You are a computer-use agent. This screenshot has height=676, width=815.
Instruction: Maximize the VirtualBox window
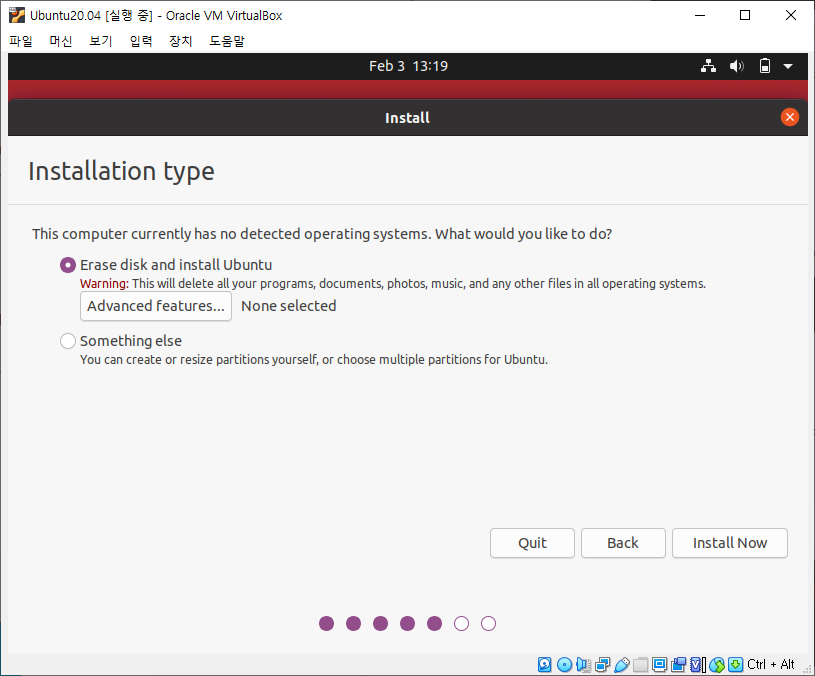(x=745, y=15)
